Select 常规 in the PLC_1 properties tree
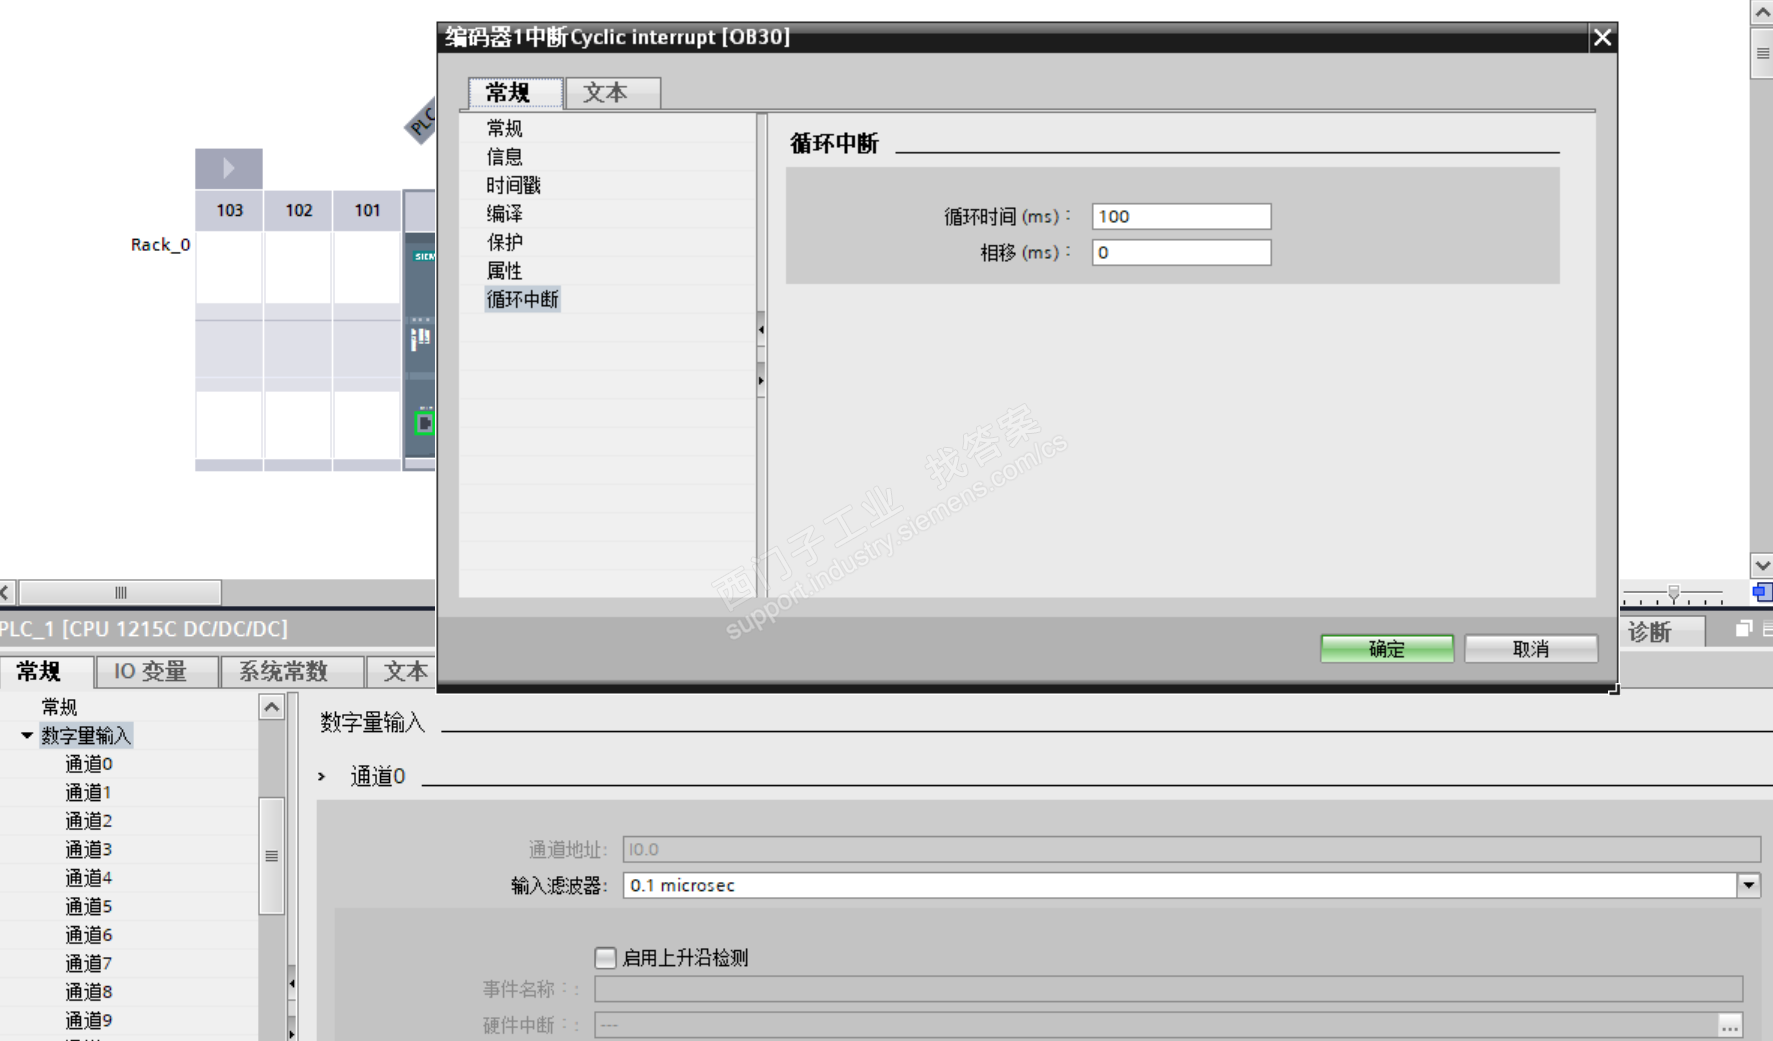The image size is (1773, 1041). pos(59,707)
